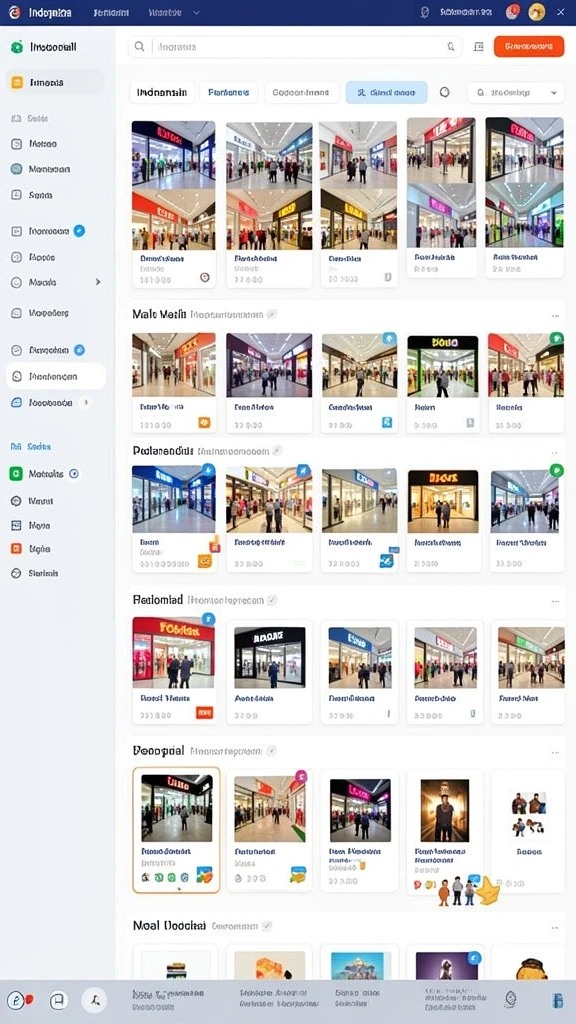Select the highlighted light-blue filter tab
Viewport: 576px width, 1024px height.
pos(386,93)
